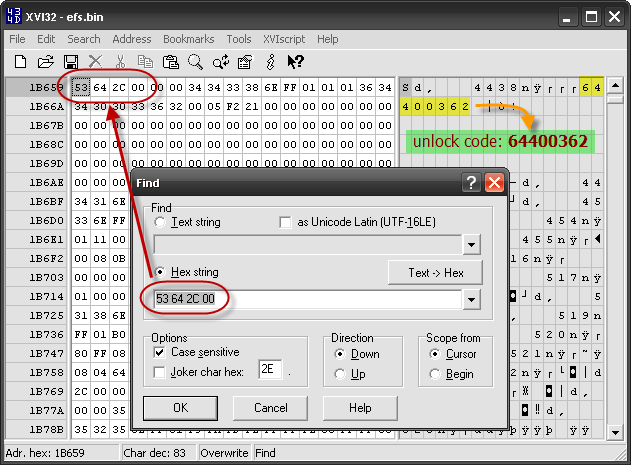The height and width of the screenshot is (465, 631).
Task: Minimize the XVI32 window
Action: [x=567, y=17]
